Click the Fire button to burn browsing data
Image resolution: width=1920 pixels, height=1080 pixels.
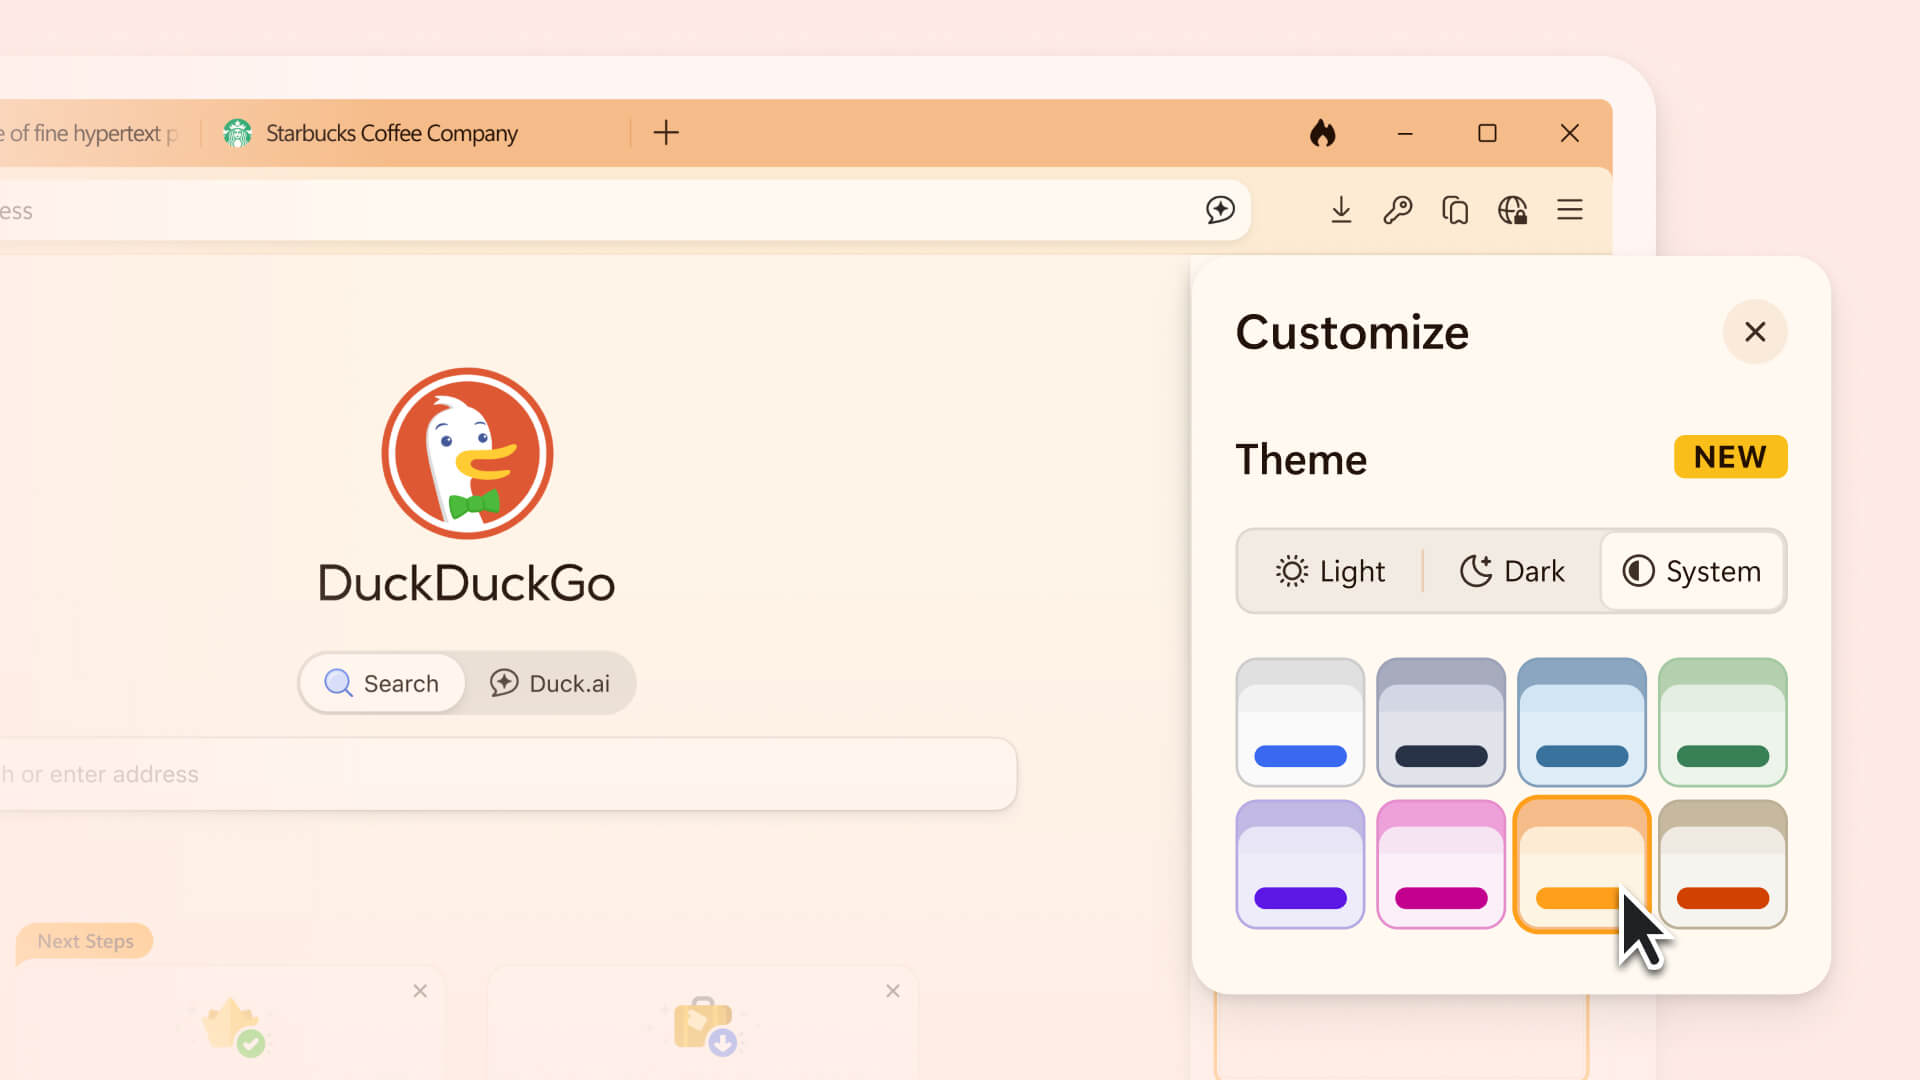1322,133
